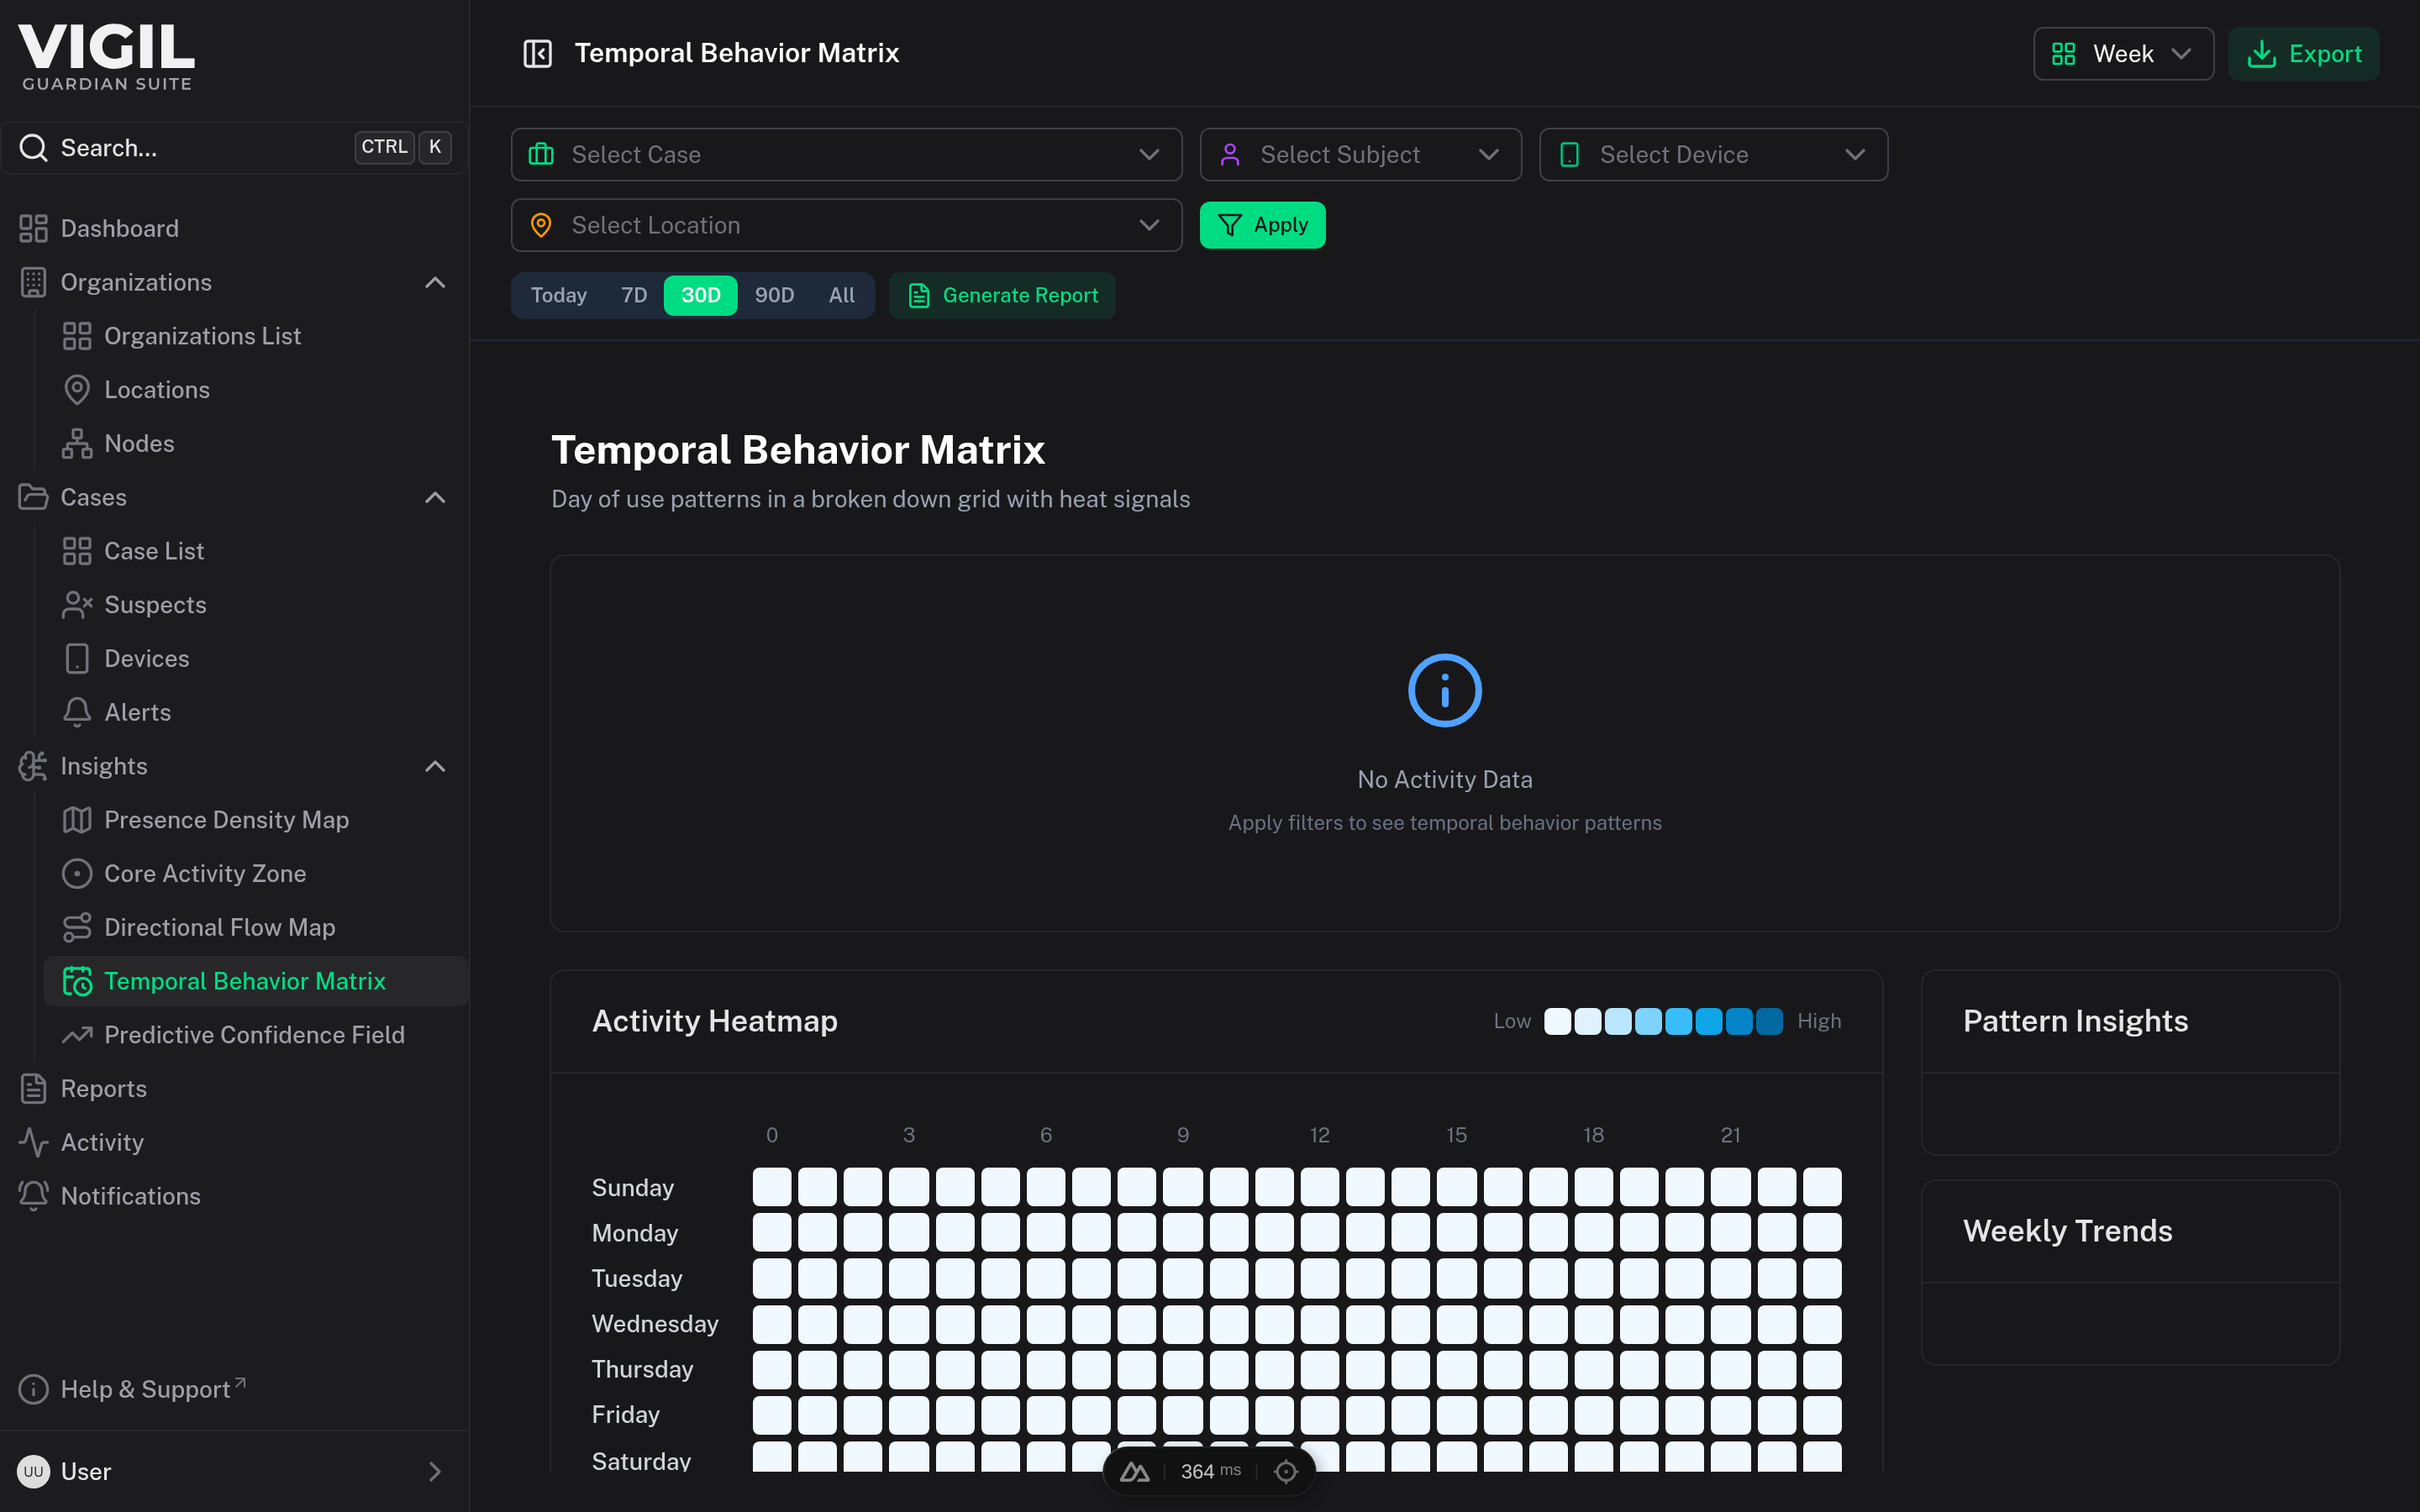Open the Select Device dropdown
The image size is (2420, 1512).
1713,155
